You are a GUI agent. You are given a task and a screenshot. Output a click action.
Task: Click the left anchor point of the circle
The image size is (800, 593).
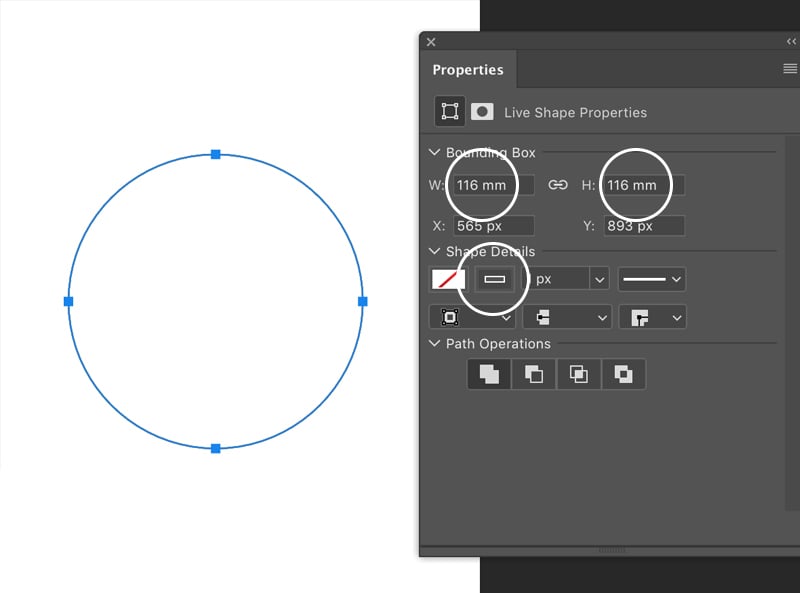68,302
